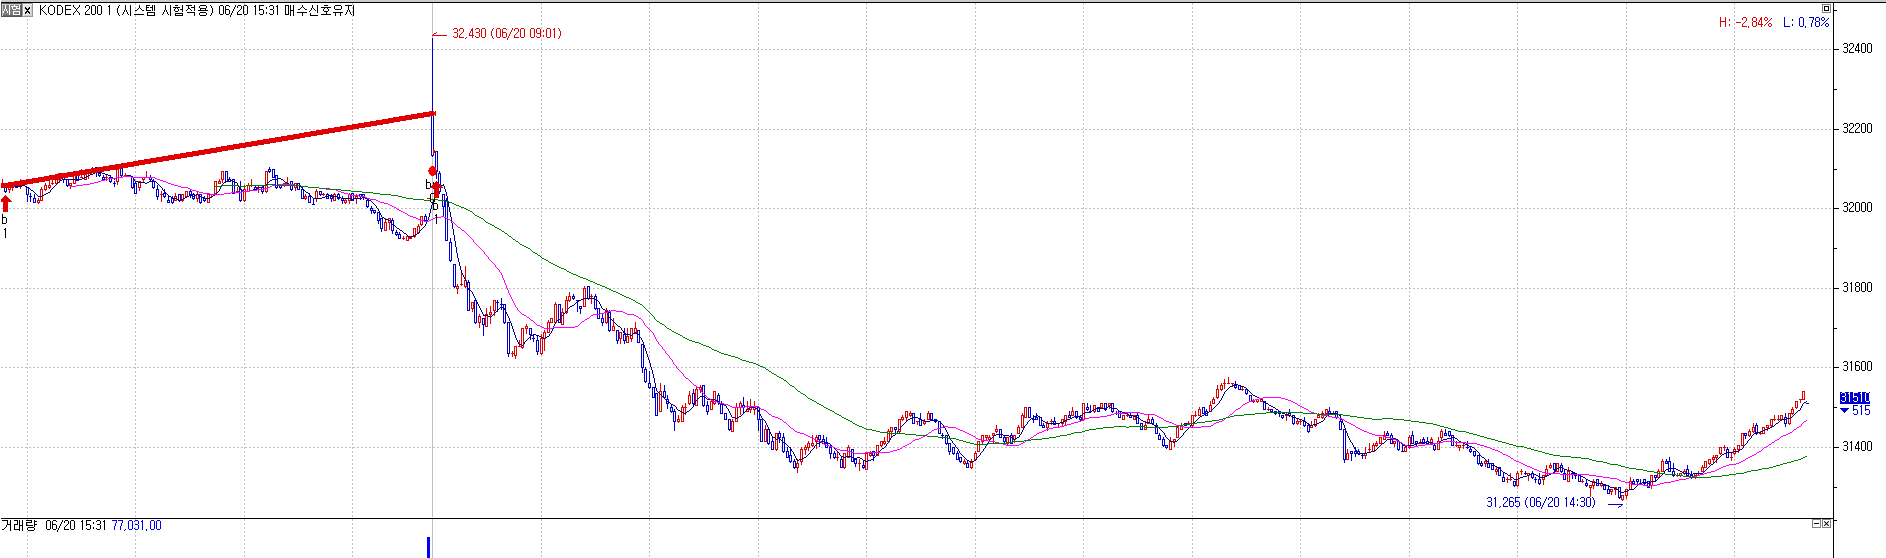The height and width of the screenshot is (558, 1886).
Task: Click the red sell arrow near 09:01 spike
Action: pos(436,191)
